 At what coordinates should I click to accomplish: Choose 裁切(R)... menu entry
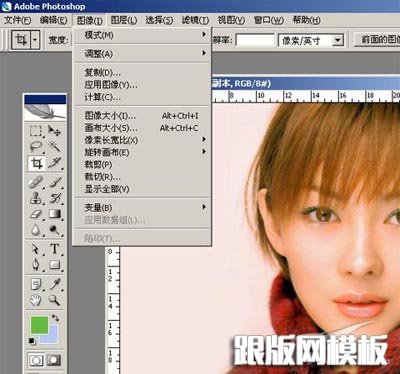coord(142,177)
